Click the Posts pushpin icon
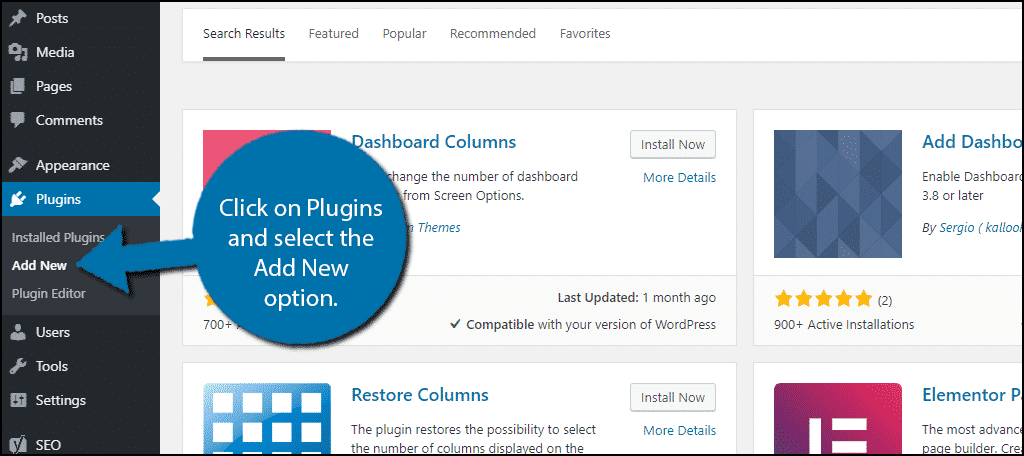 tap(18, 18)
